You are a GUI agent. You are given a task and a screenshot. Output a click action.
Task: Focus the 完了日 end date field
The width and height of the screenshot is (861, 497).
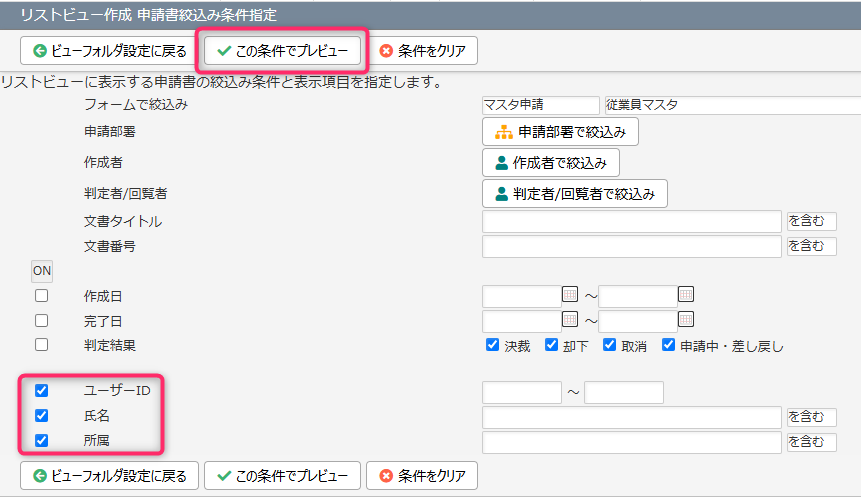pos(638,321)
